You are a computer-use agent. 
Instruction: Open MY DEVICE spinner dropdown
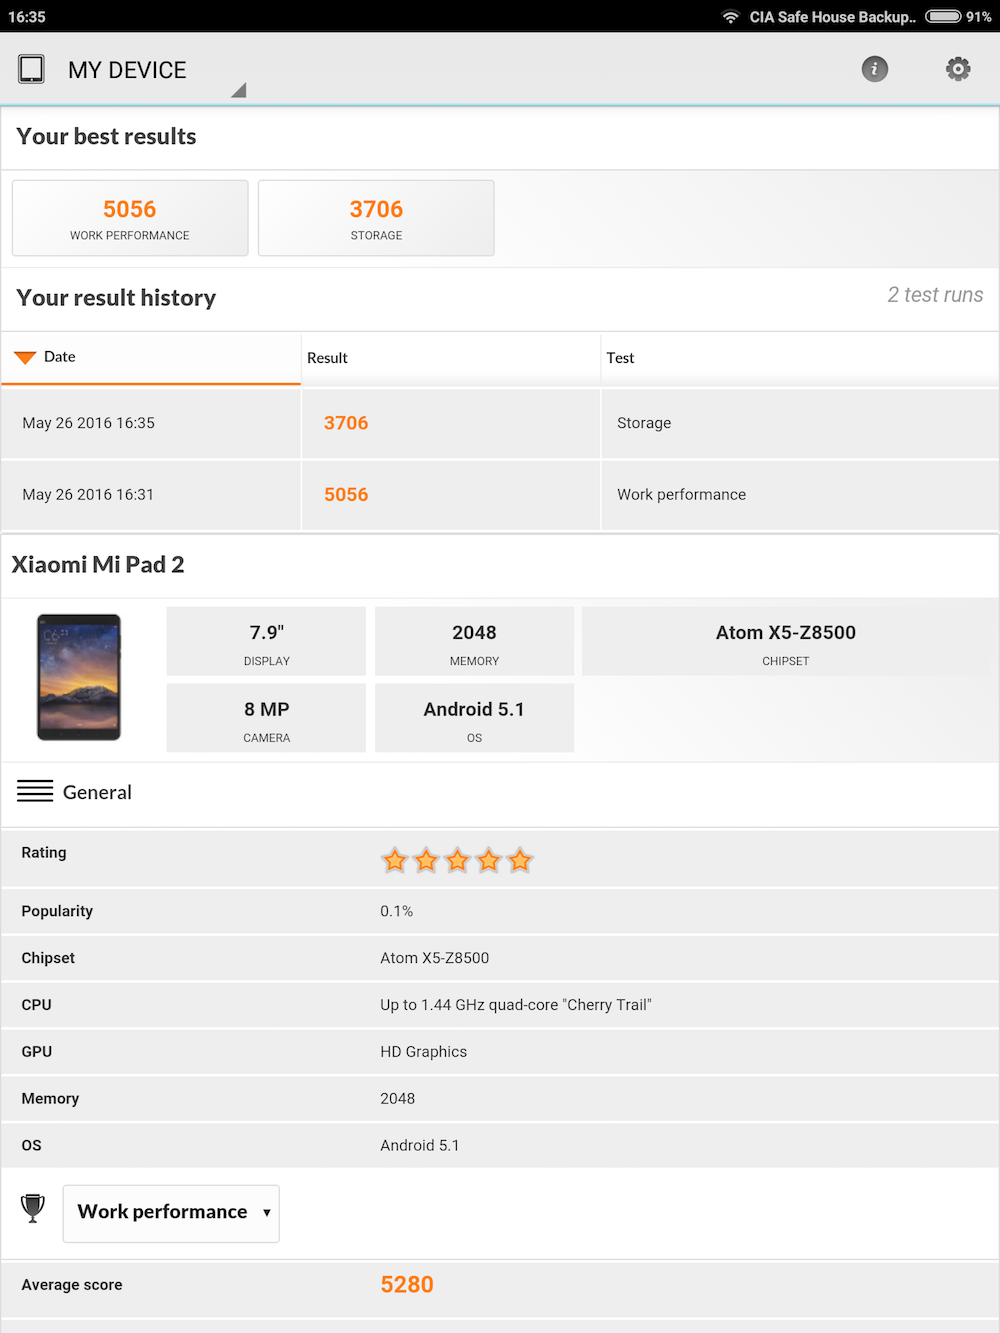coord(133,71)
